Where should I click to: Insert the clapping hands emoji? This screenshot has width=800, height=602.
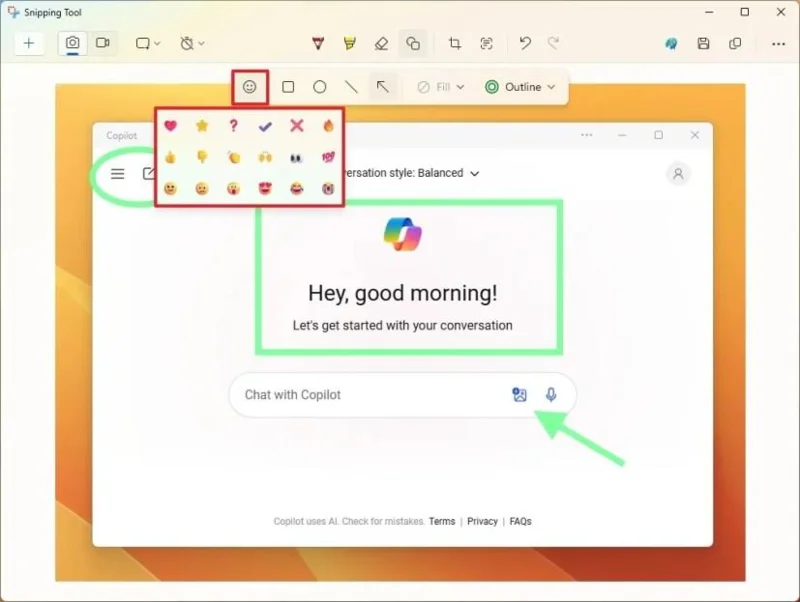[234, 157]
